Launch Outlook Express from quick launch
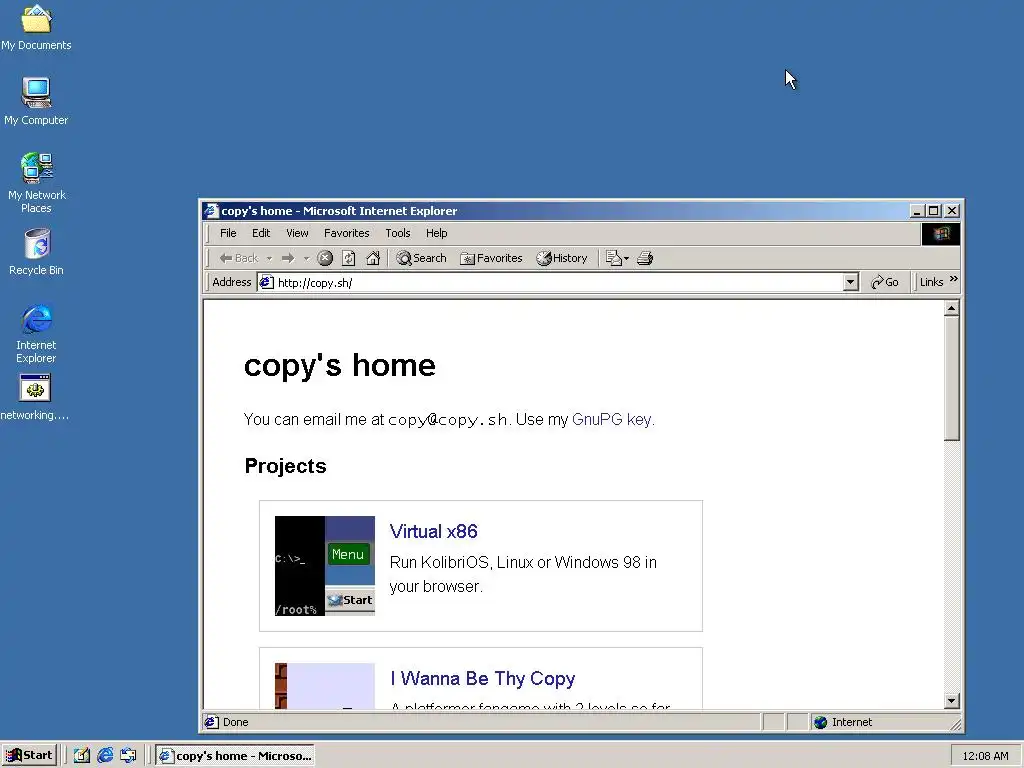 (x=128, y=756)
